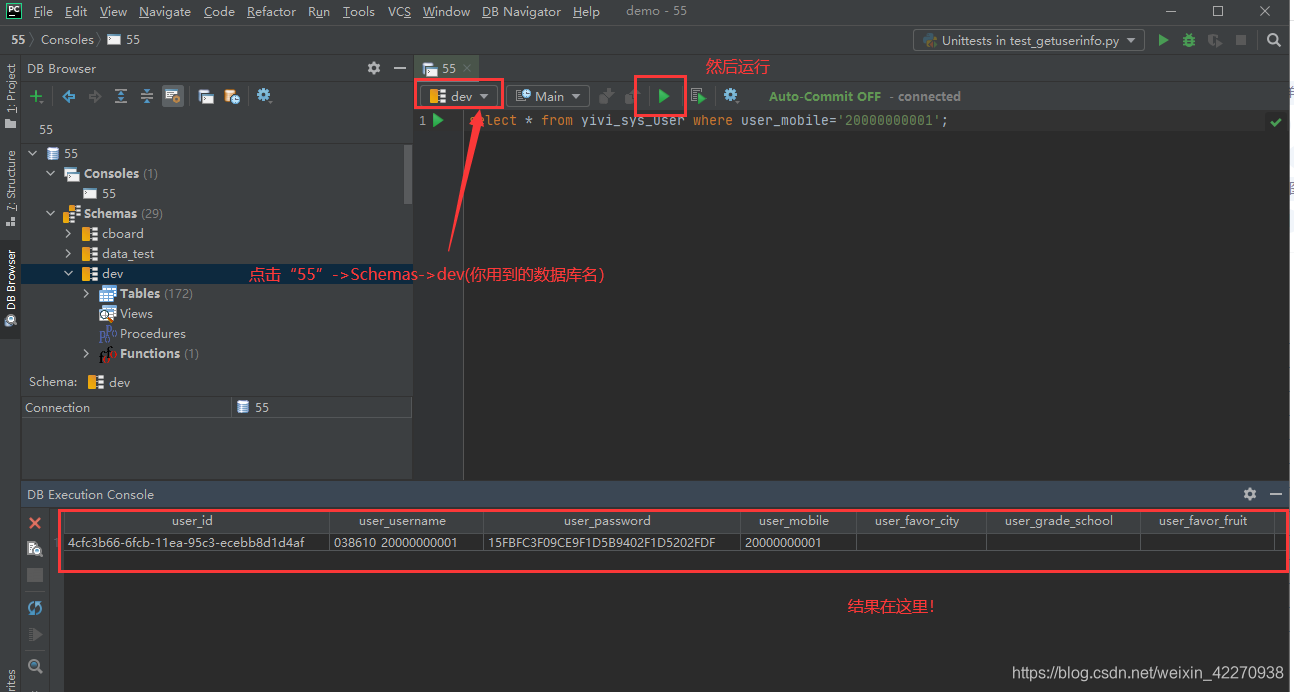
Task: Open the 1: Project side tool window
Action: 11,97
